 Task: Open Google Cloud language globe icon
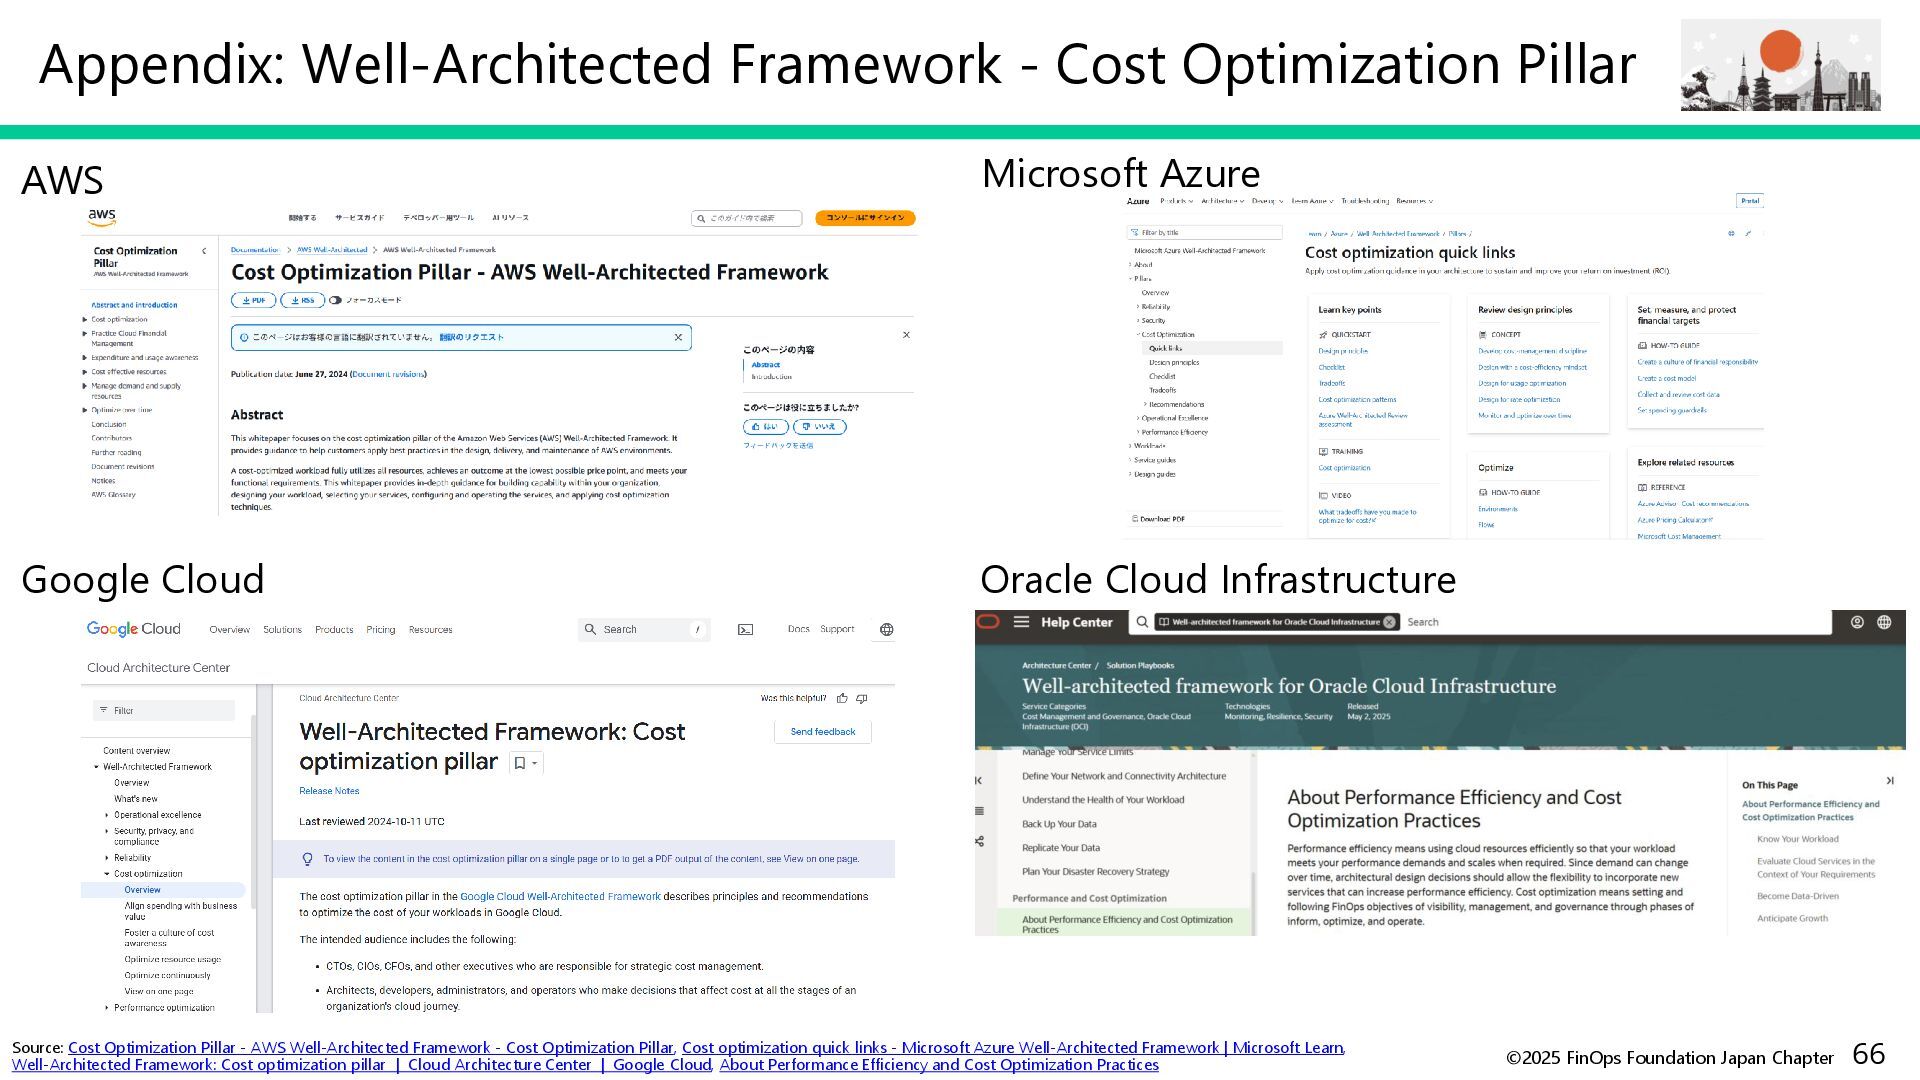coord(886,629)
